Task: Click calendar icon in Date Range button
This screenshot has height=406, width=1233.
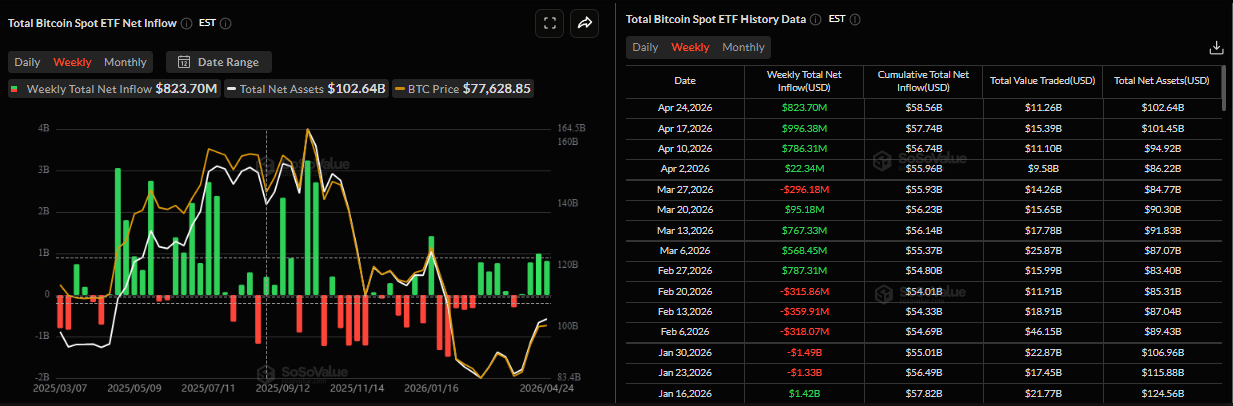Action: [x=184, y=62]
